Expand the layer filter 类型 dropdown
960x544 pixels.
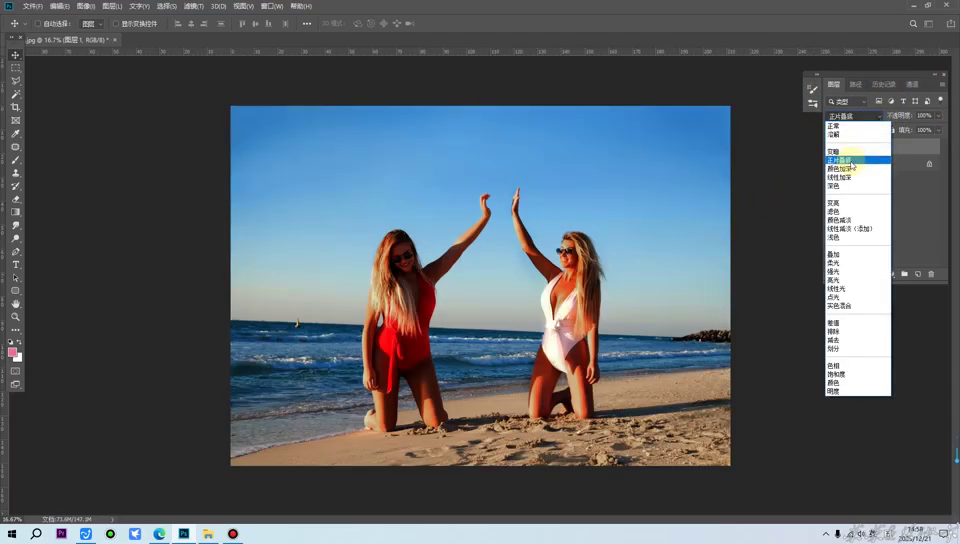pyautogui.click(x=852, y=101)
